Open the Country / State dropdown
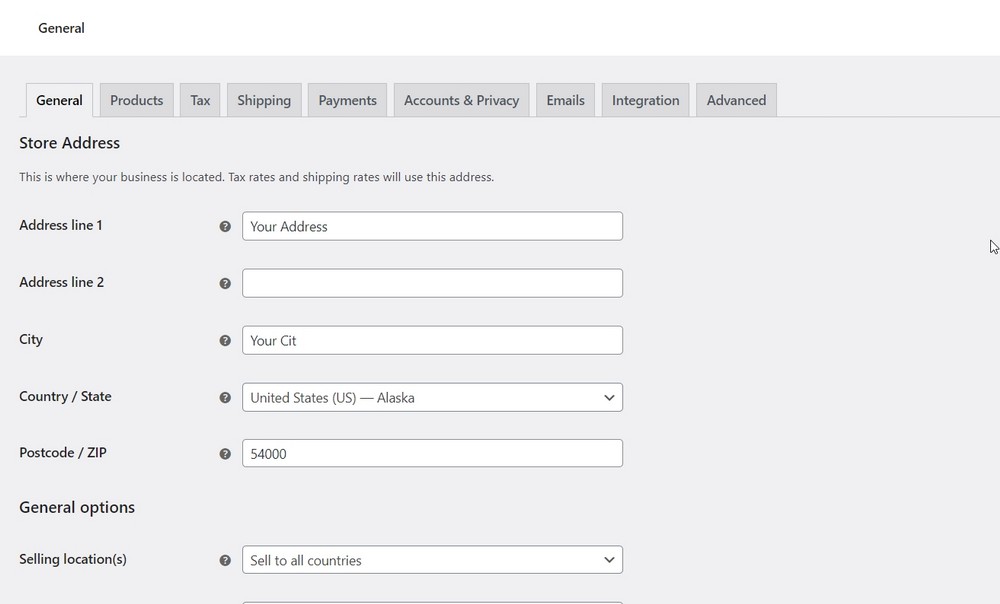Viewport: 1000px width, 604px height. pyautogui.click(x=432, y=397)
